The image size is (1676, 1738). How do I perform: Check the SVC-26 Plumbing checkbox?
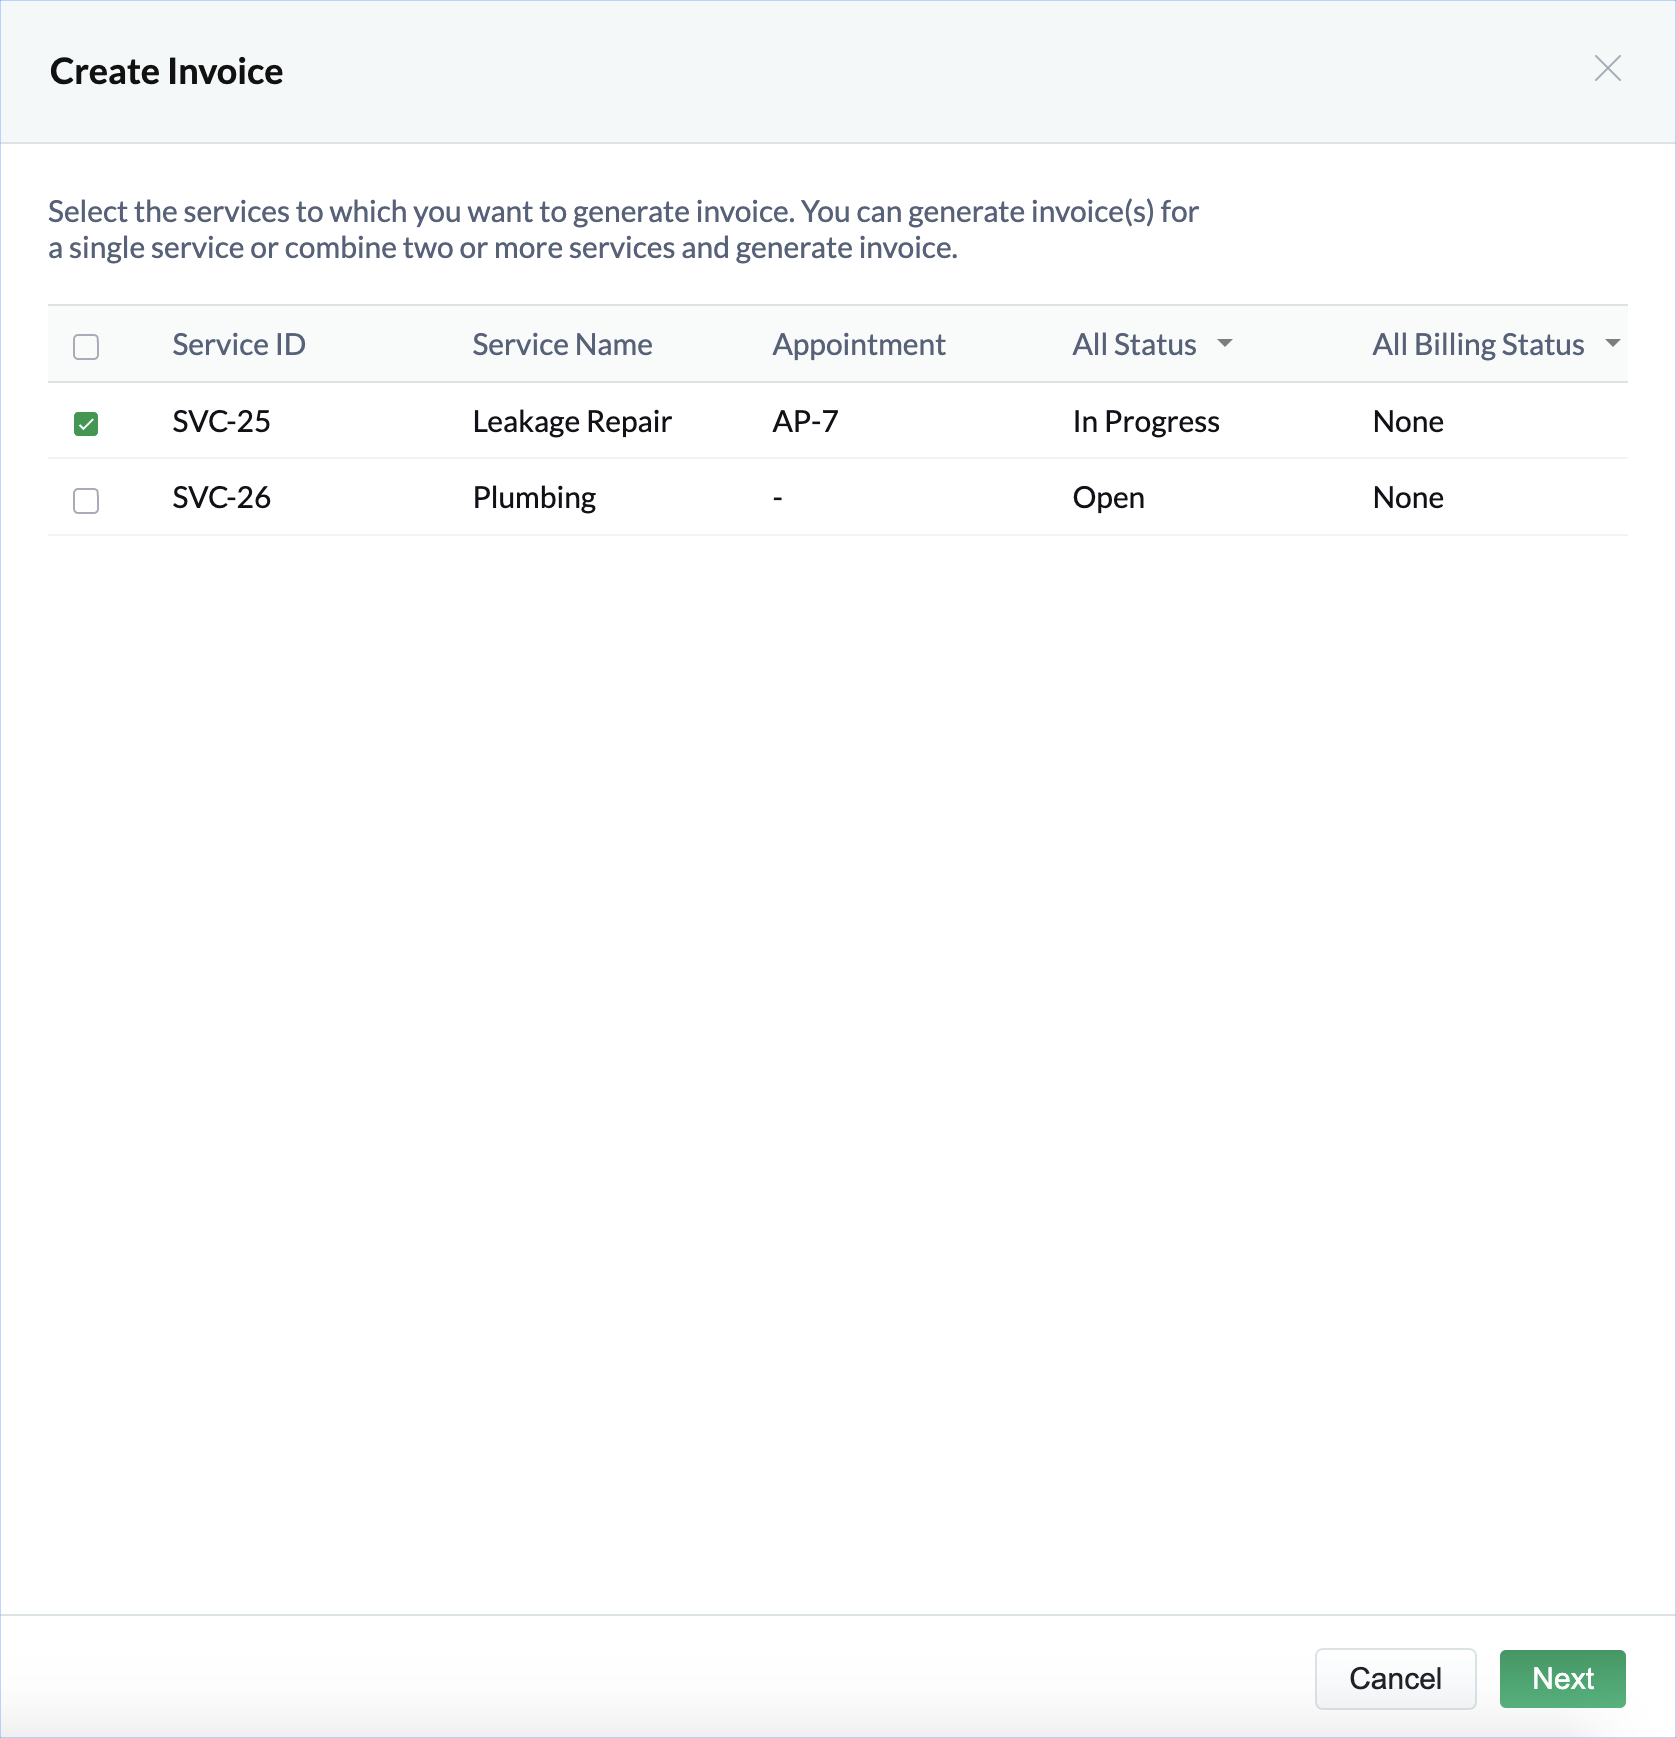[86, 500]
